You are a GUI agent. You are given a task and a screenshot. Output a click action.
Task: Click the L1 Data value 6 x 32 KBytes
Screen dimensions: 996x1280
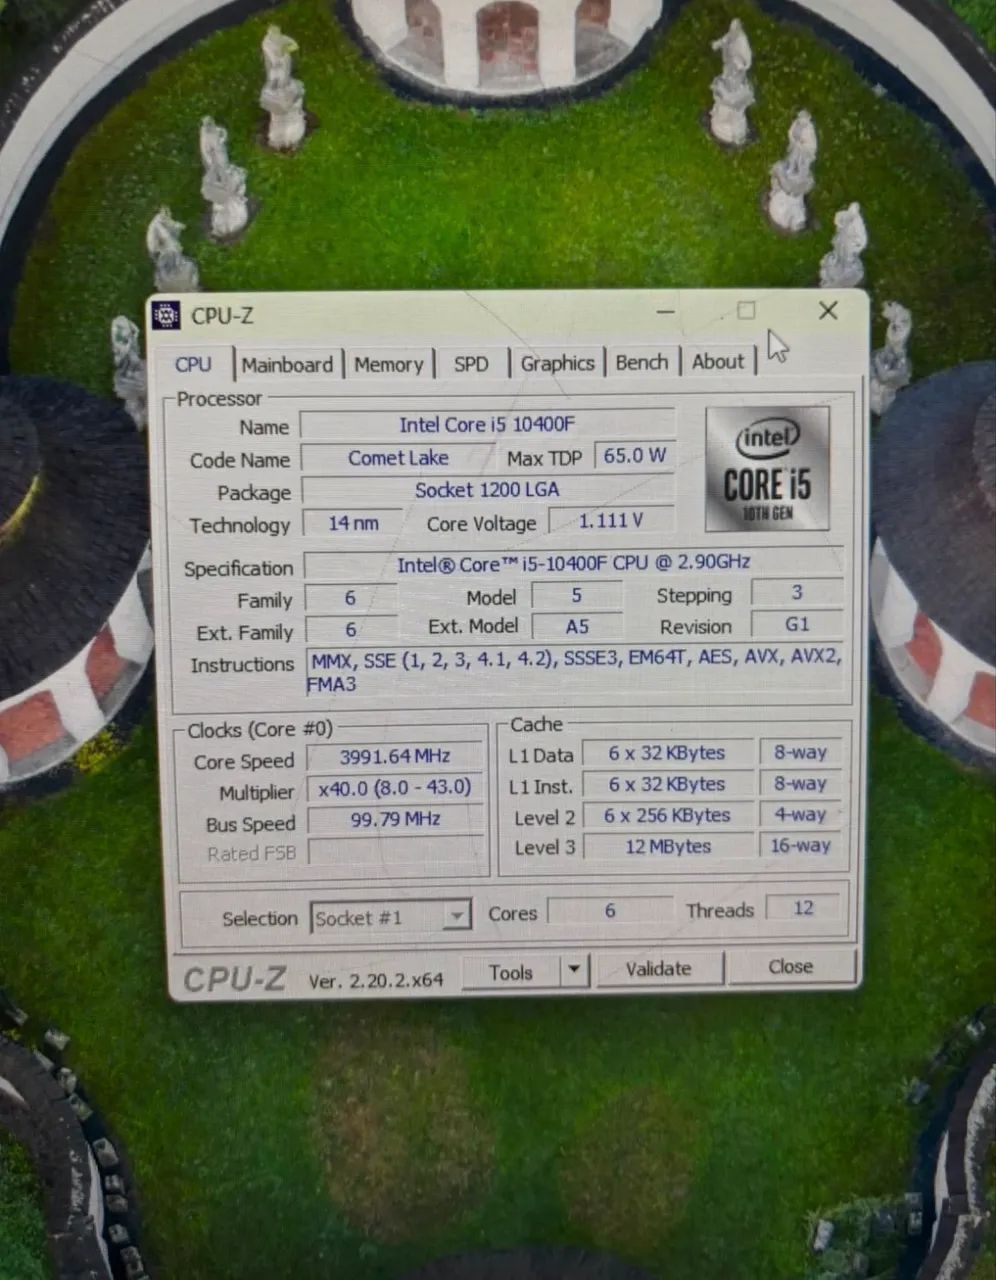[x=667, y=753]
